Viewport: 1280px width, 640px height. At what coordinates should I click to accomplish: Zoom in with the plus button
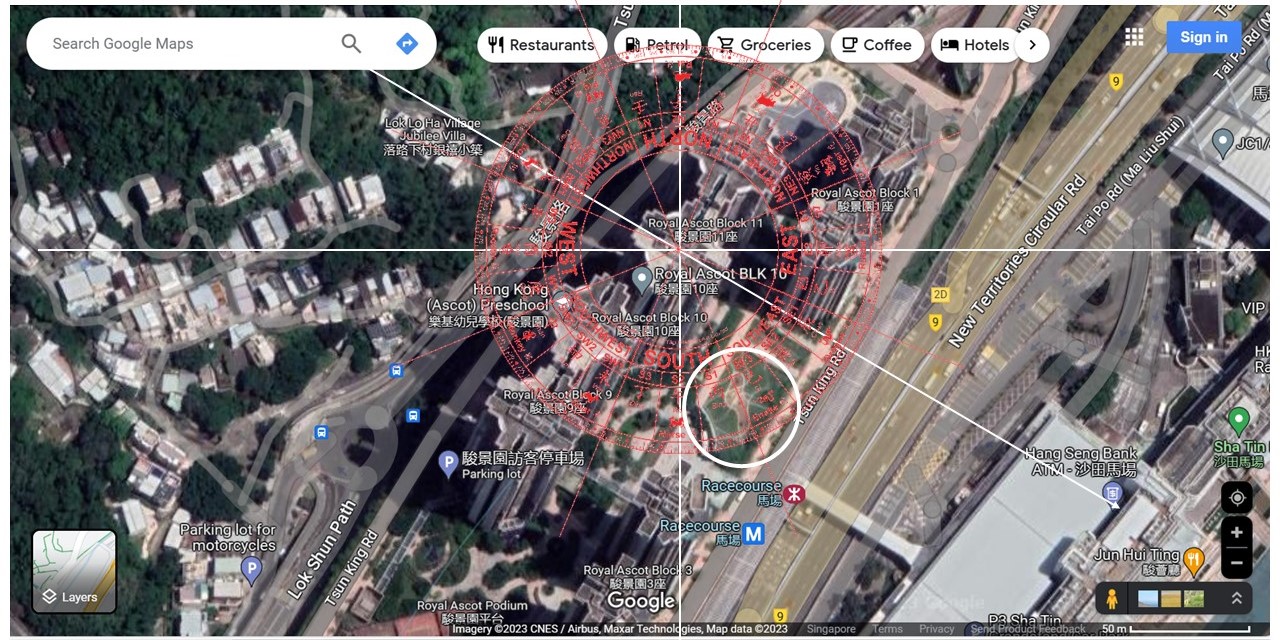click(x=1236, y=532)
